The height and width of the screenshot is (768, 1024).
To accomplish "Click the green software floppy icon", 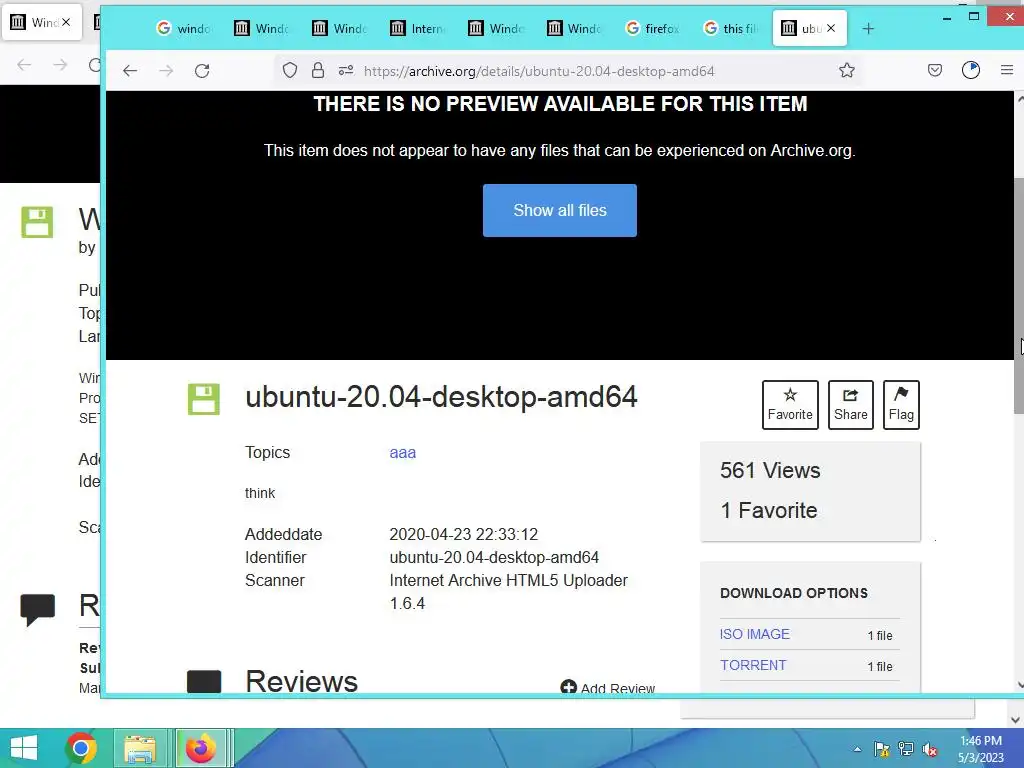I will (x=204, y=399).
